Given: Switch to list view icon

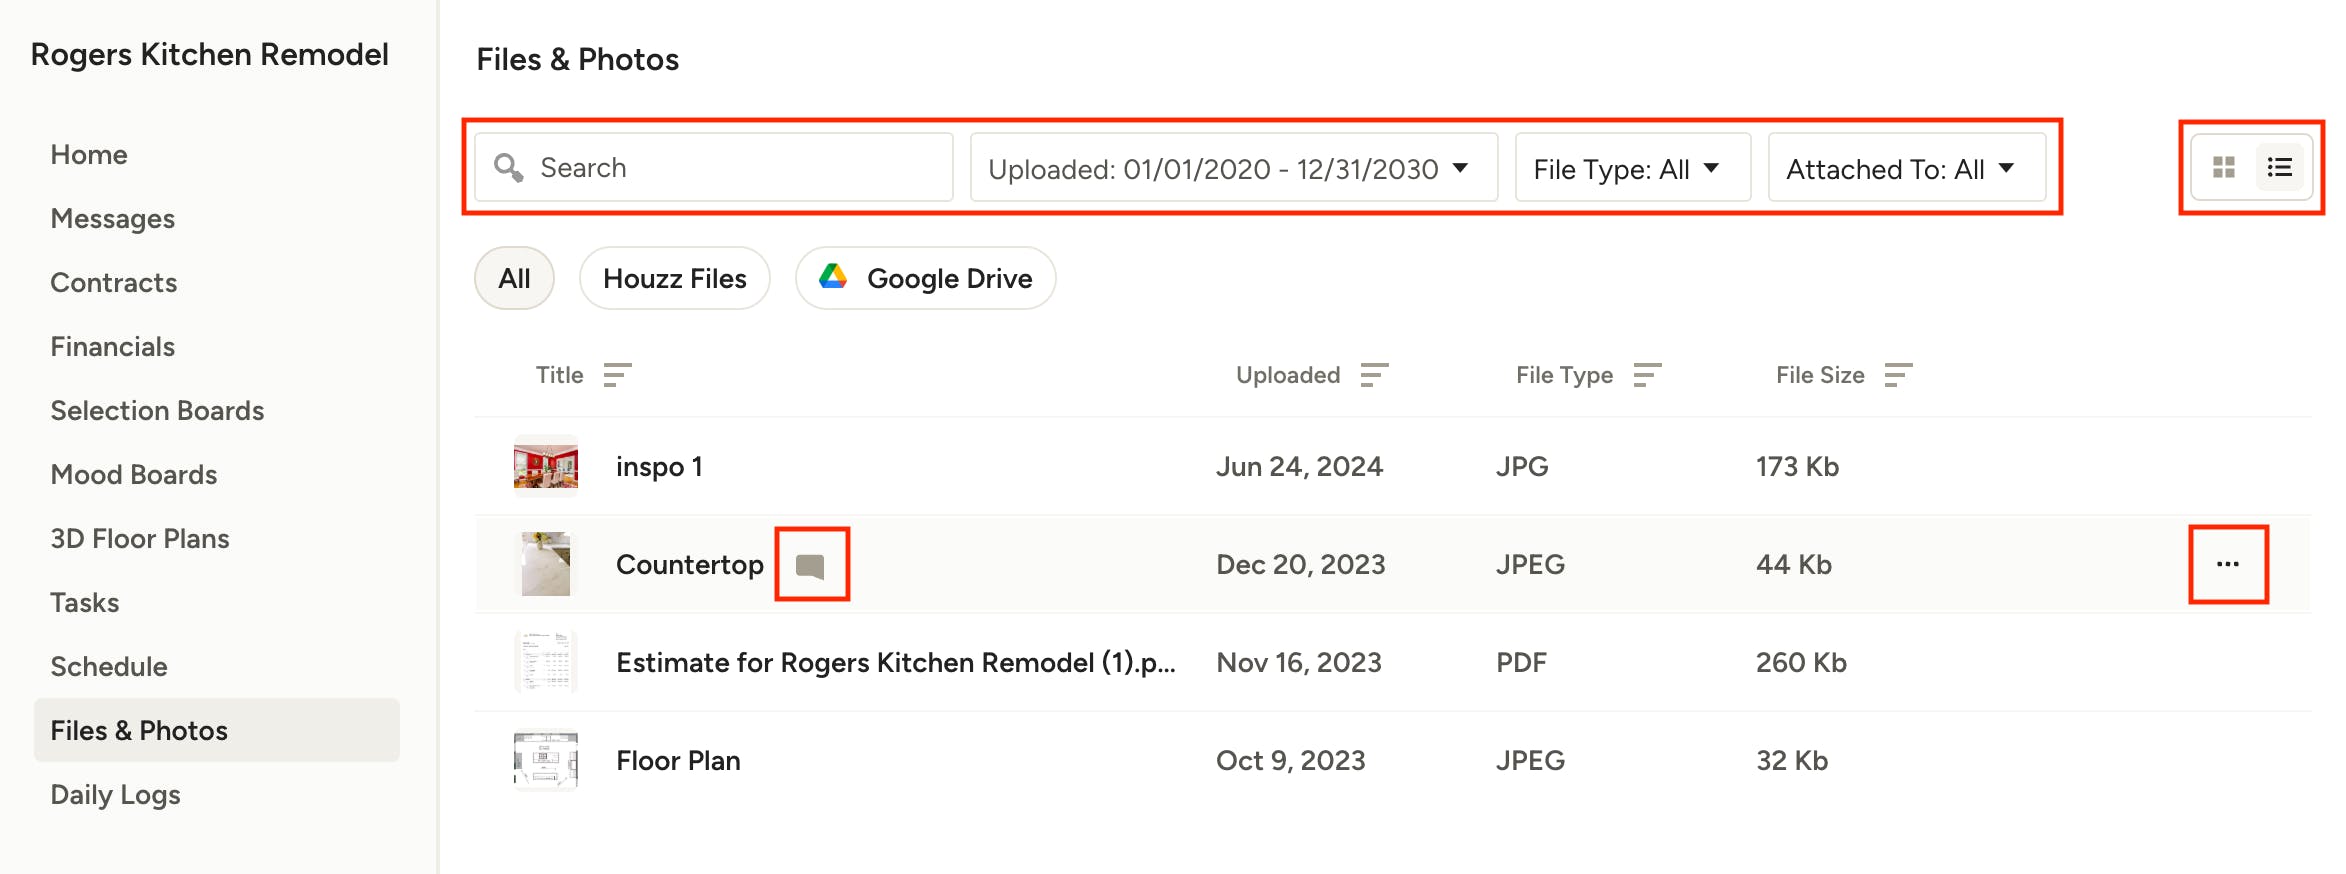Looking at the screenshot, I should 2279,167.
